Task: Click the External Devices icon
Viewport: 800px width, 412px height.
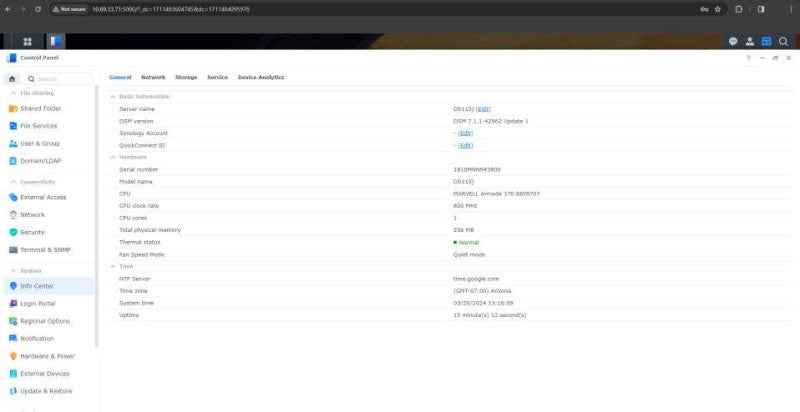Action: [13, 374]
